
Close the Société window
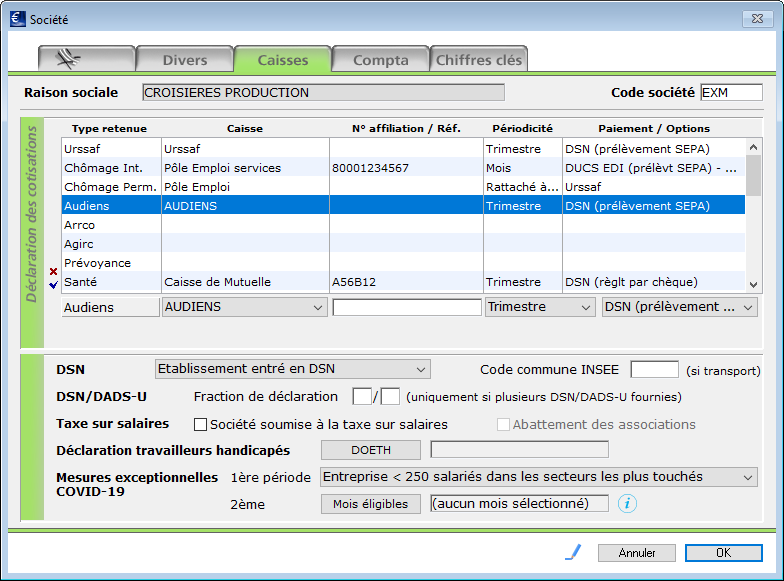[x=757, y=19]
